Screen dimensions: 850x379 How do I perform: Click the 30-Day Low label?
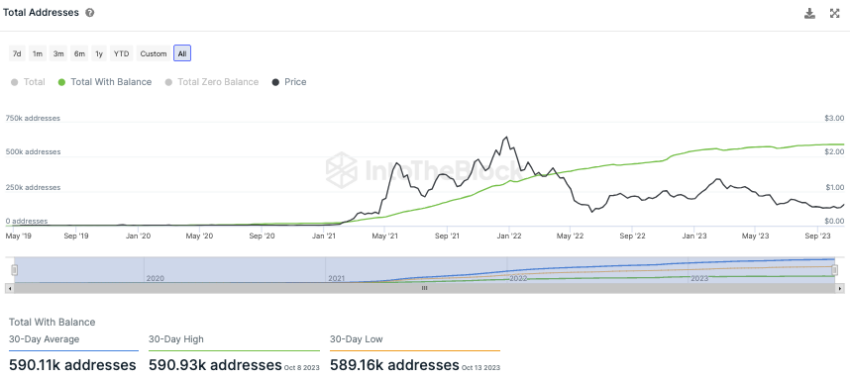356,339
